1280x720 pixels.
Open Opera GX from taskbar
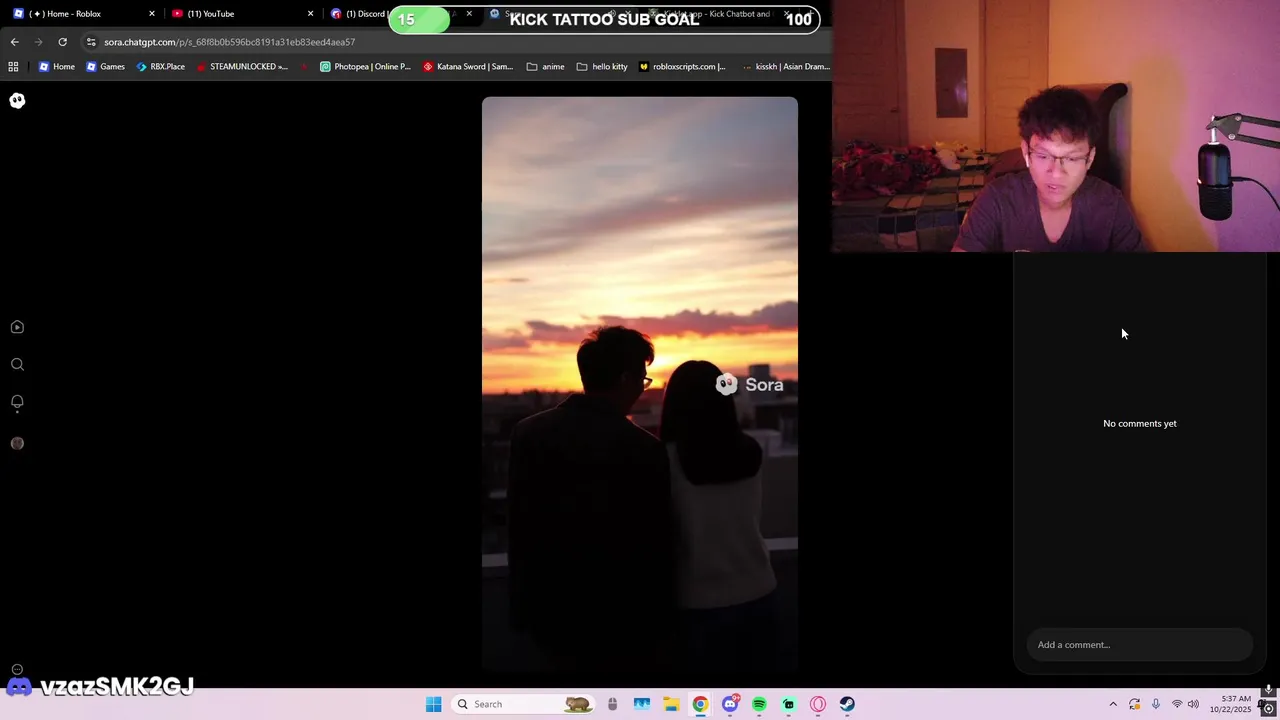click(x=818, y=704)
